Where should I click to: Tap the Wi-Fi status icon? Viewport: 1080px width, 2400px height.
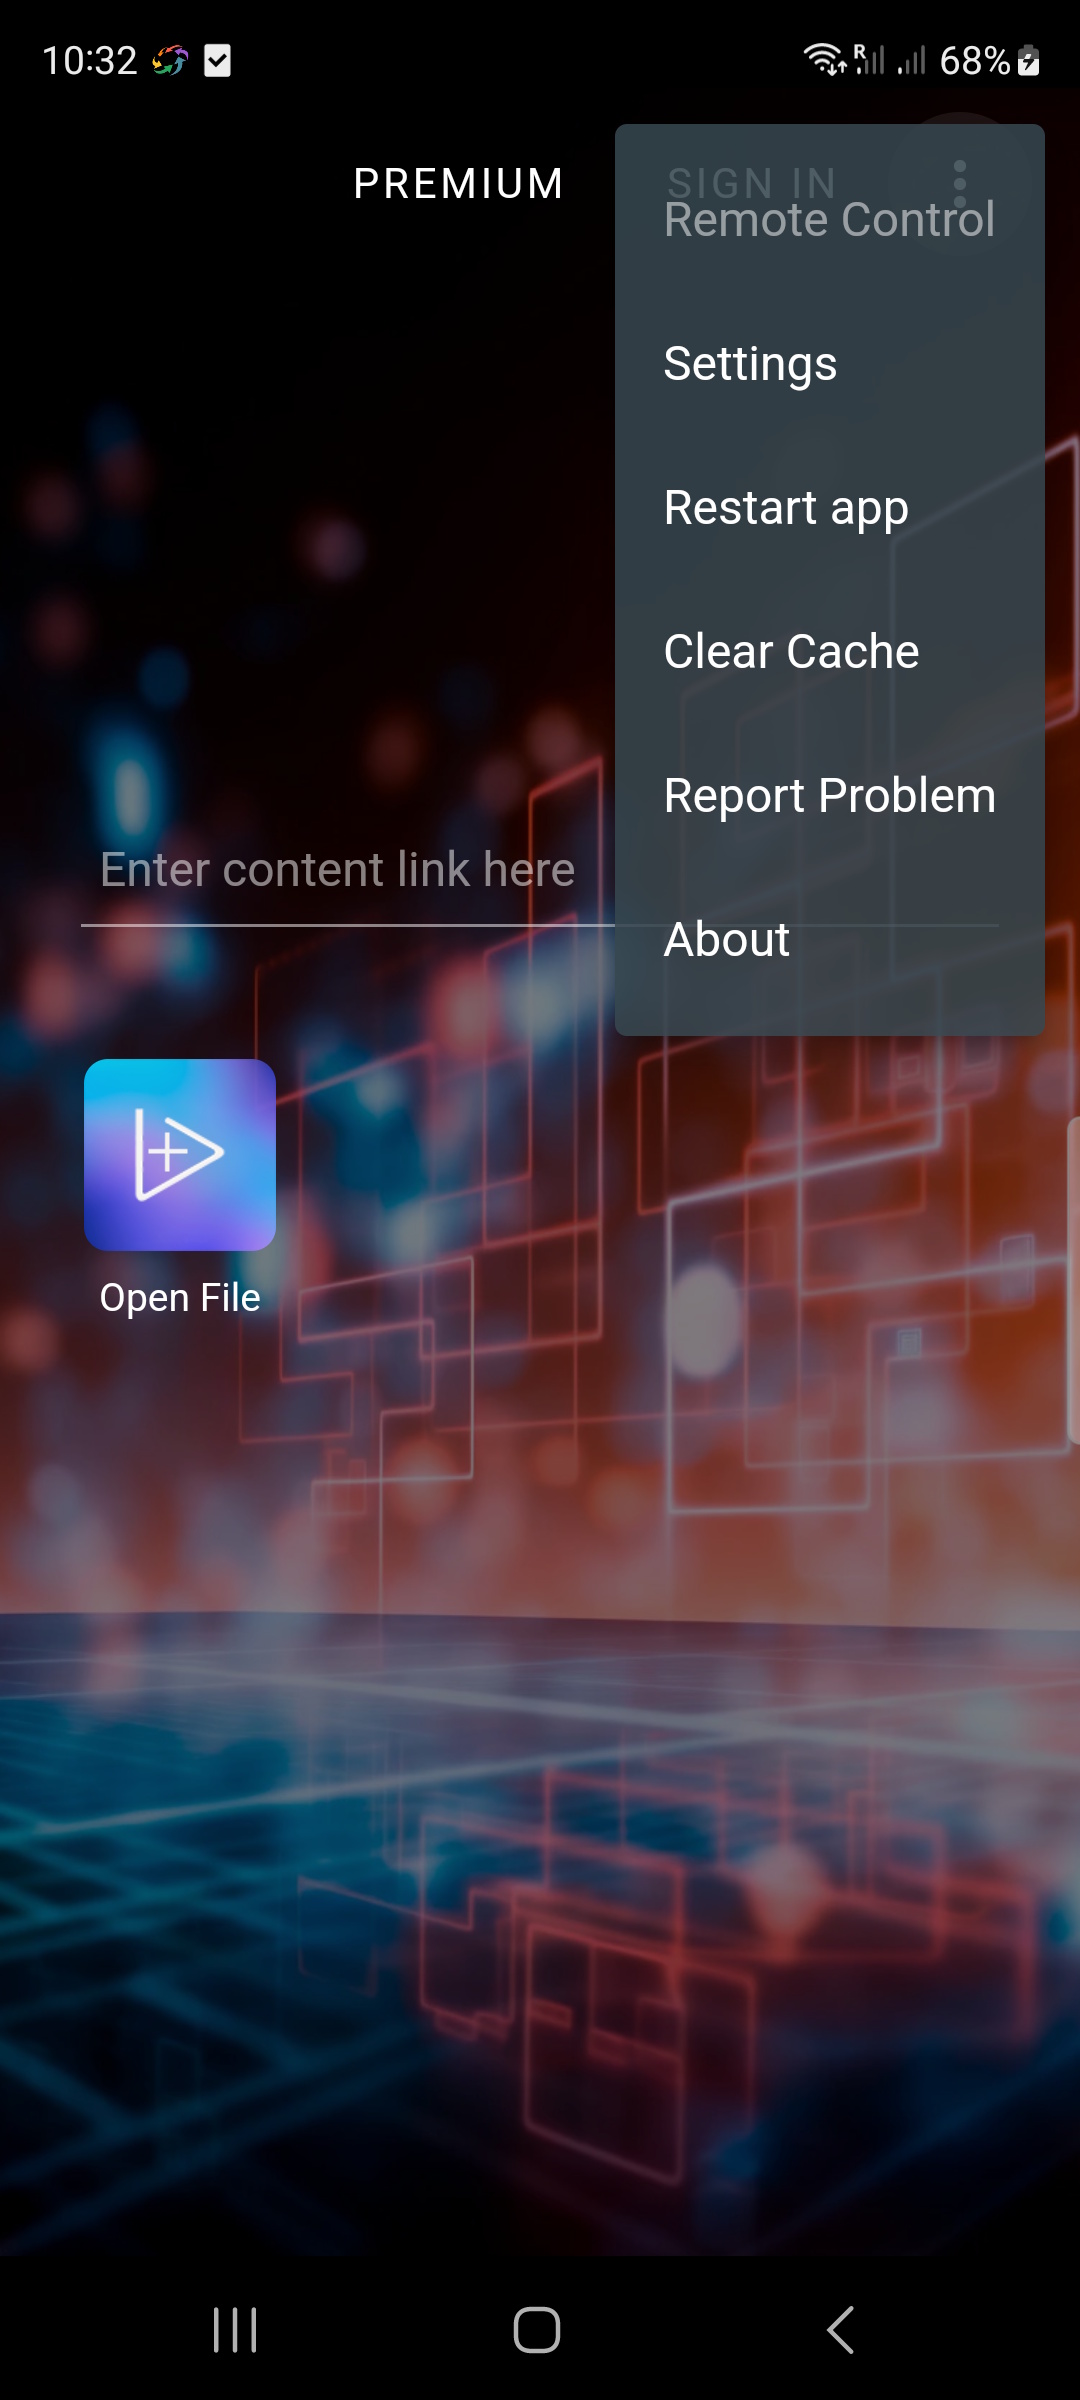[x=825, y=60]
